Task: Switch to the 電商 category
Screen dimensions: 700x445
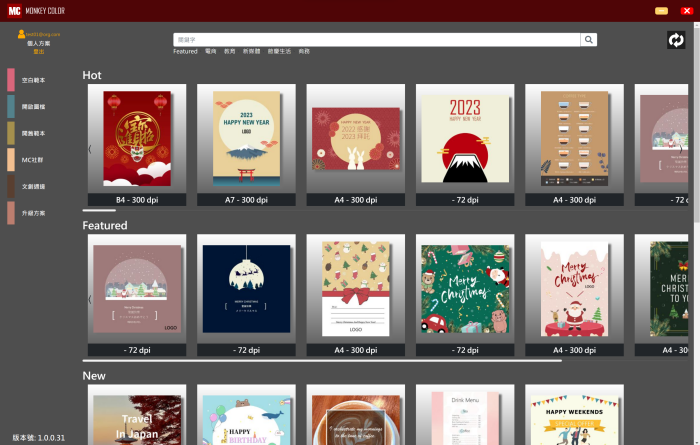Action: tap(210, 51)
